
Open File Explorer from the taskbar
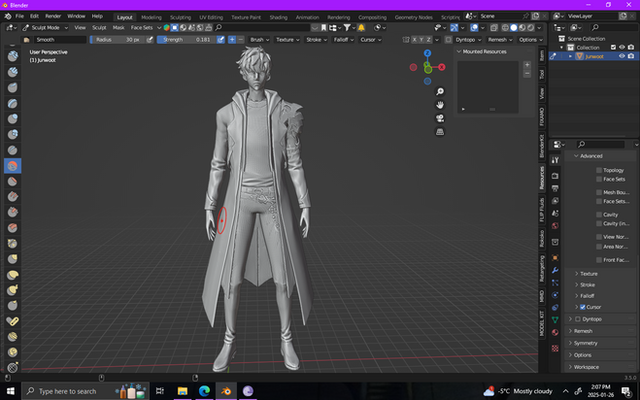tap(183, 390)
